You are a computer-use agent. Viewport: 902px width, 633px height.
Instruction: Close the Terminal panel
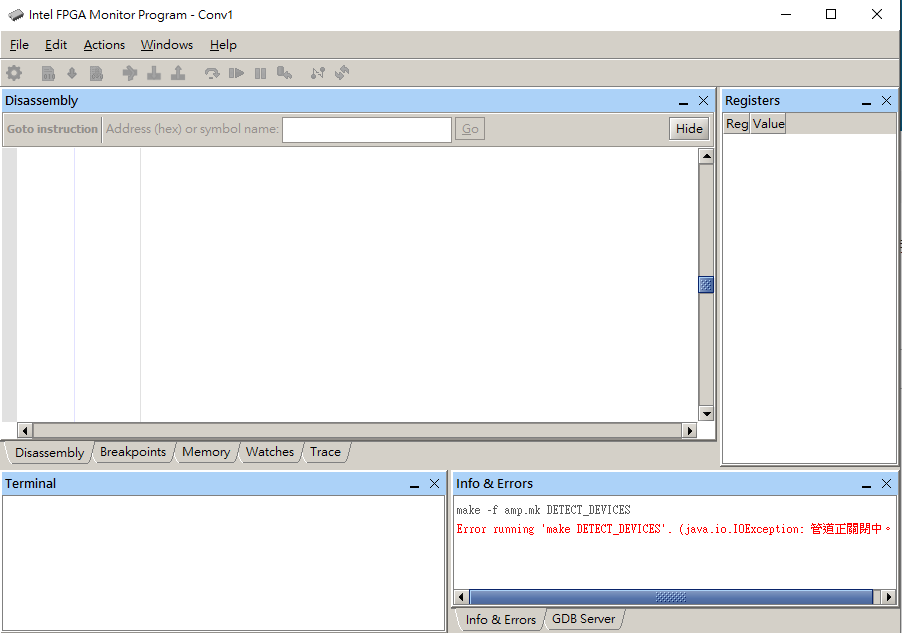point(434,484)
